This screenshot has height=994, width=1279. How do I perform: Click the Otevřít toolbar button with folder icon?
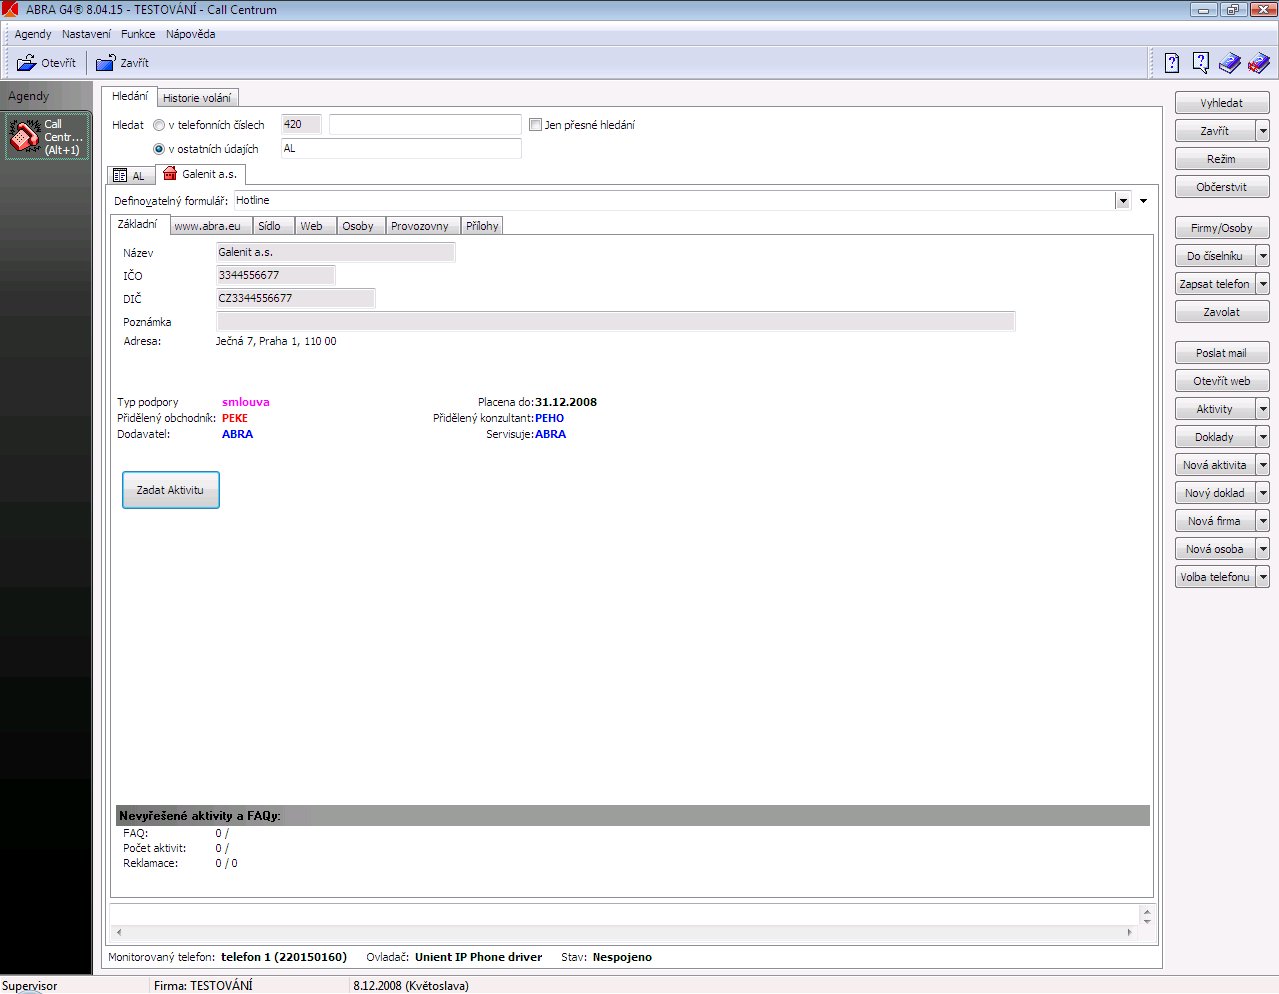(x=46, y=63)
